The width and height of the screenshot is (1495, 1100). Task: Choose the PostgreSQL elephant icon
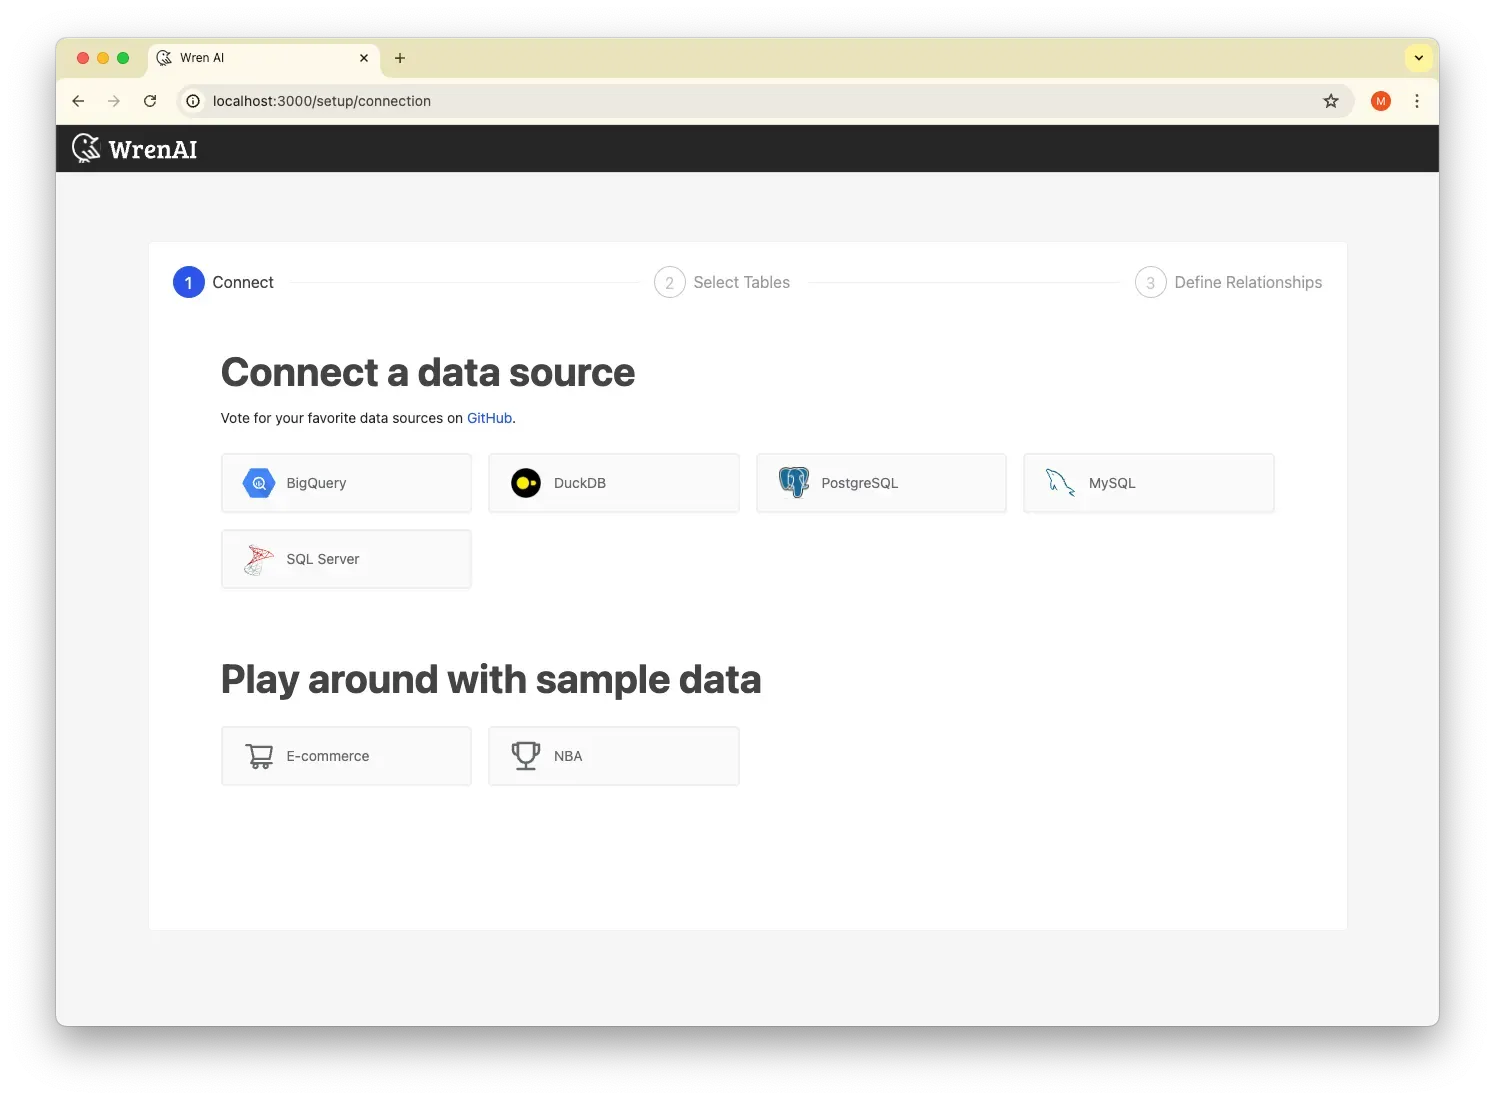pyautogui.click(x=794, y=483)
